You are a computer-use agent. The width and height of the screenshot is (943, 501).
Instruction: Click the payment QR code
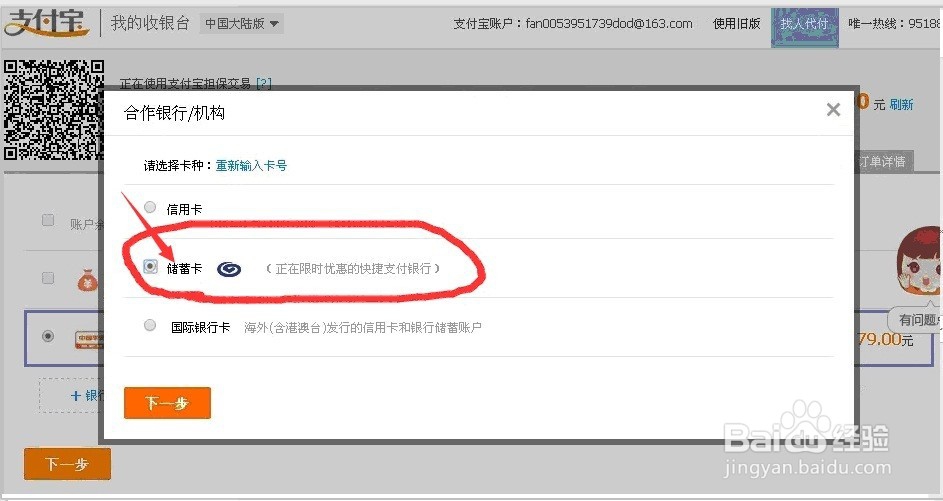pyautogui.click(x=54, y=109)
